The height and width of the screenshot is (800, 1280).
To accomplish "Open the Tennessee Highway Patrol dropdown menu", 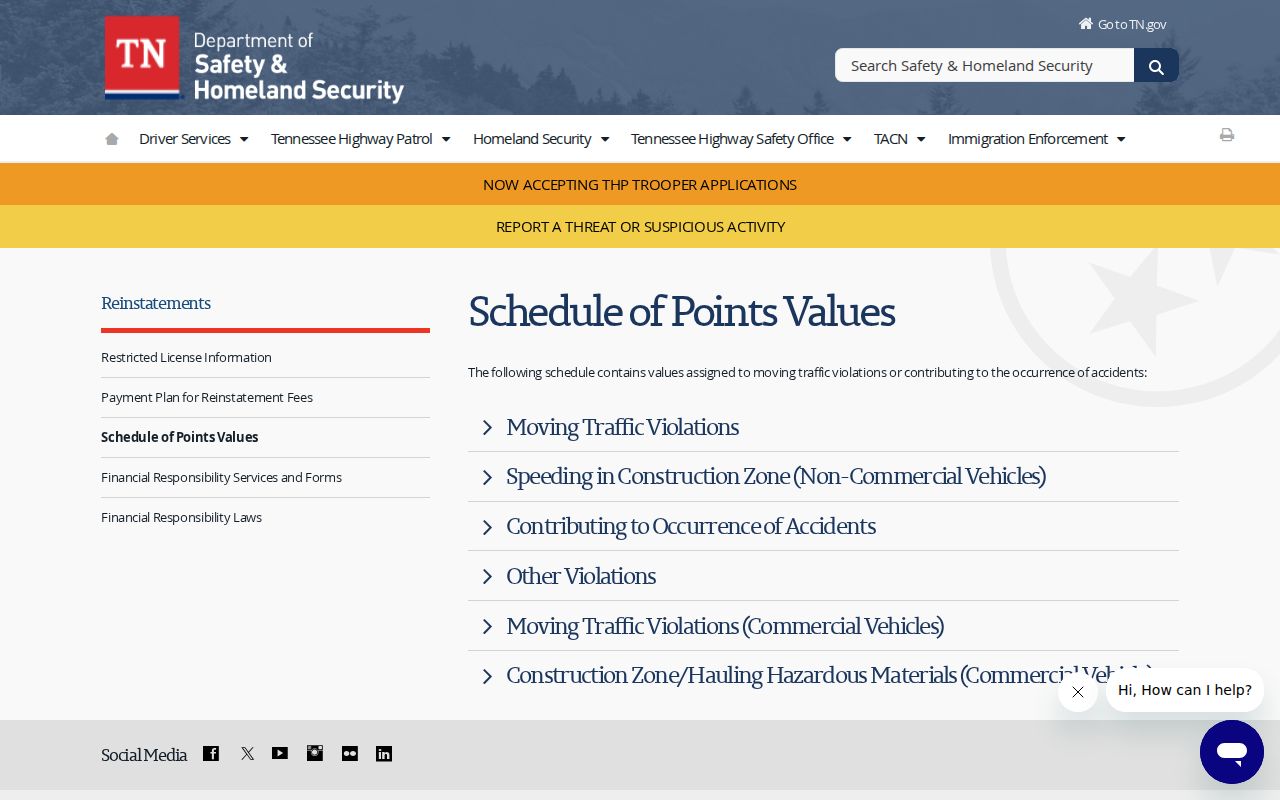I will tap(361, 139).
